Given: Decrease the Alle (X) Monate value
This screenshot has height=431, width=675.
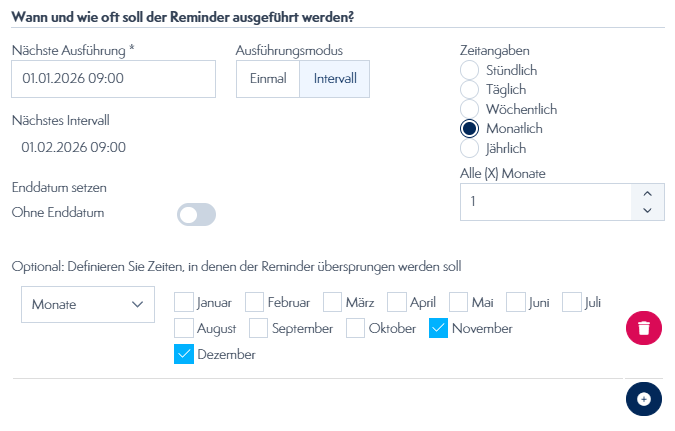Looking at the screenshot, I should (647, 210).
